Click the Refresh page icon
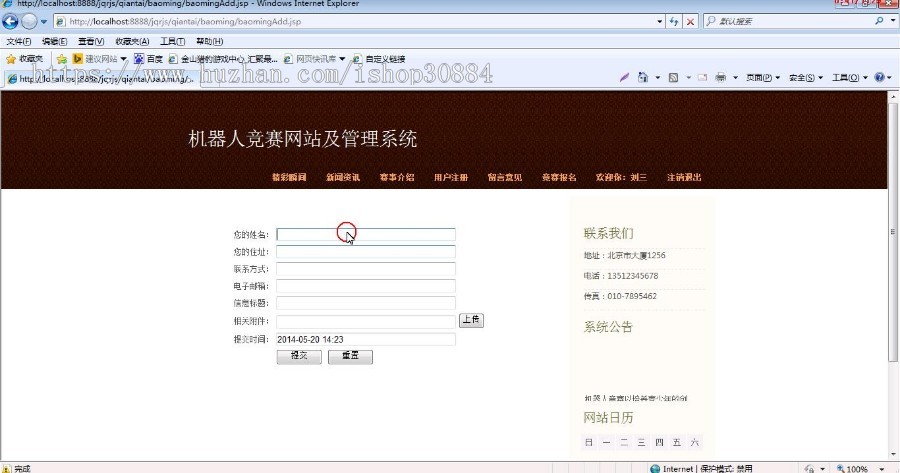 pyautogui.click(x=674, y=22)
